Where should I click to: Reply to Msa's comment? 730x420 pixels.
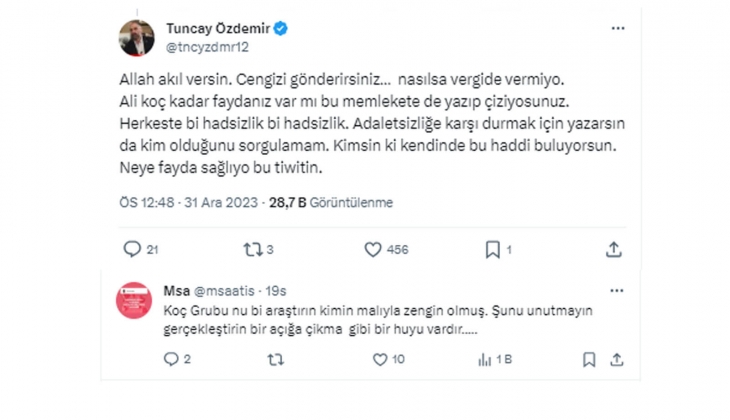169,359
